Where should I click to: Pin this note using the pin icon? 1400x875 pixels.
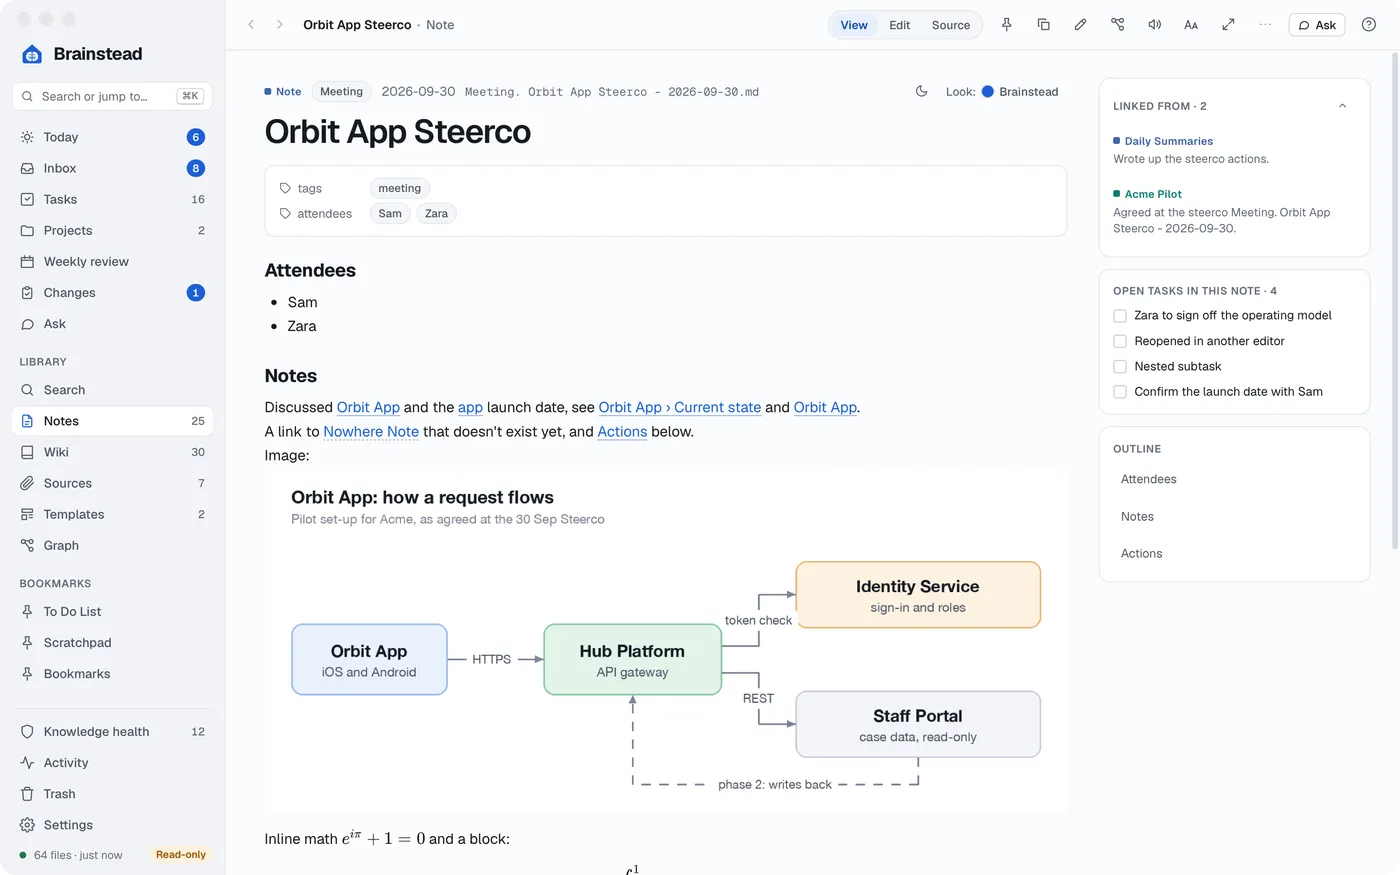pyautogui.click(x=1007, y=25)
